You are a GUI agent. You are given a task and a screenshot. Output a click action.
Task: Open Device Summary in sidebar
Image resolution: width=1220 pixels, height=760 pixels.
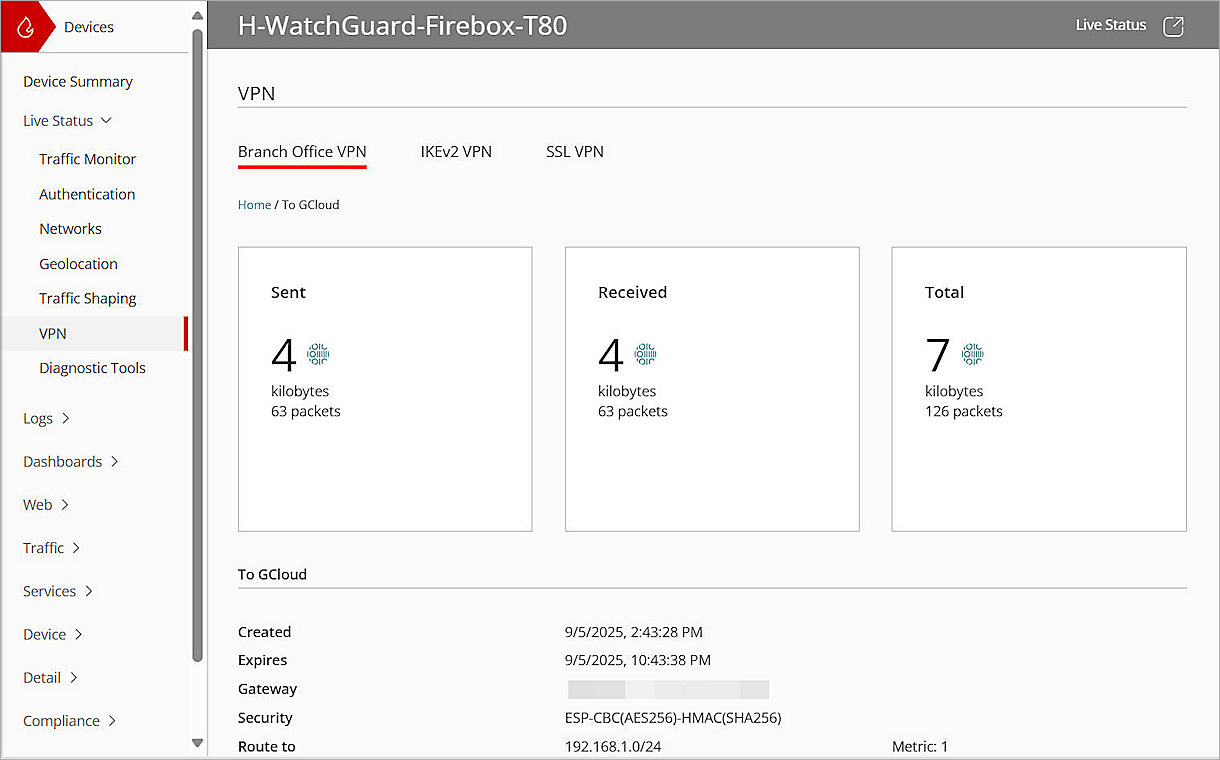[78, 82]
